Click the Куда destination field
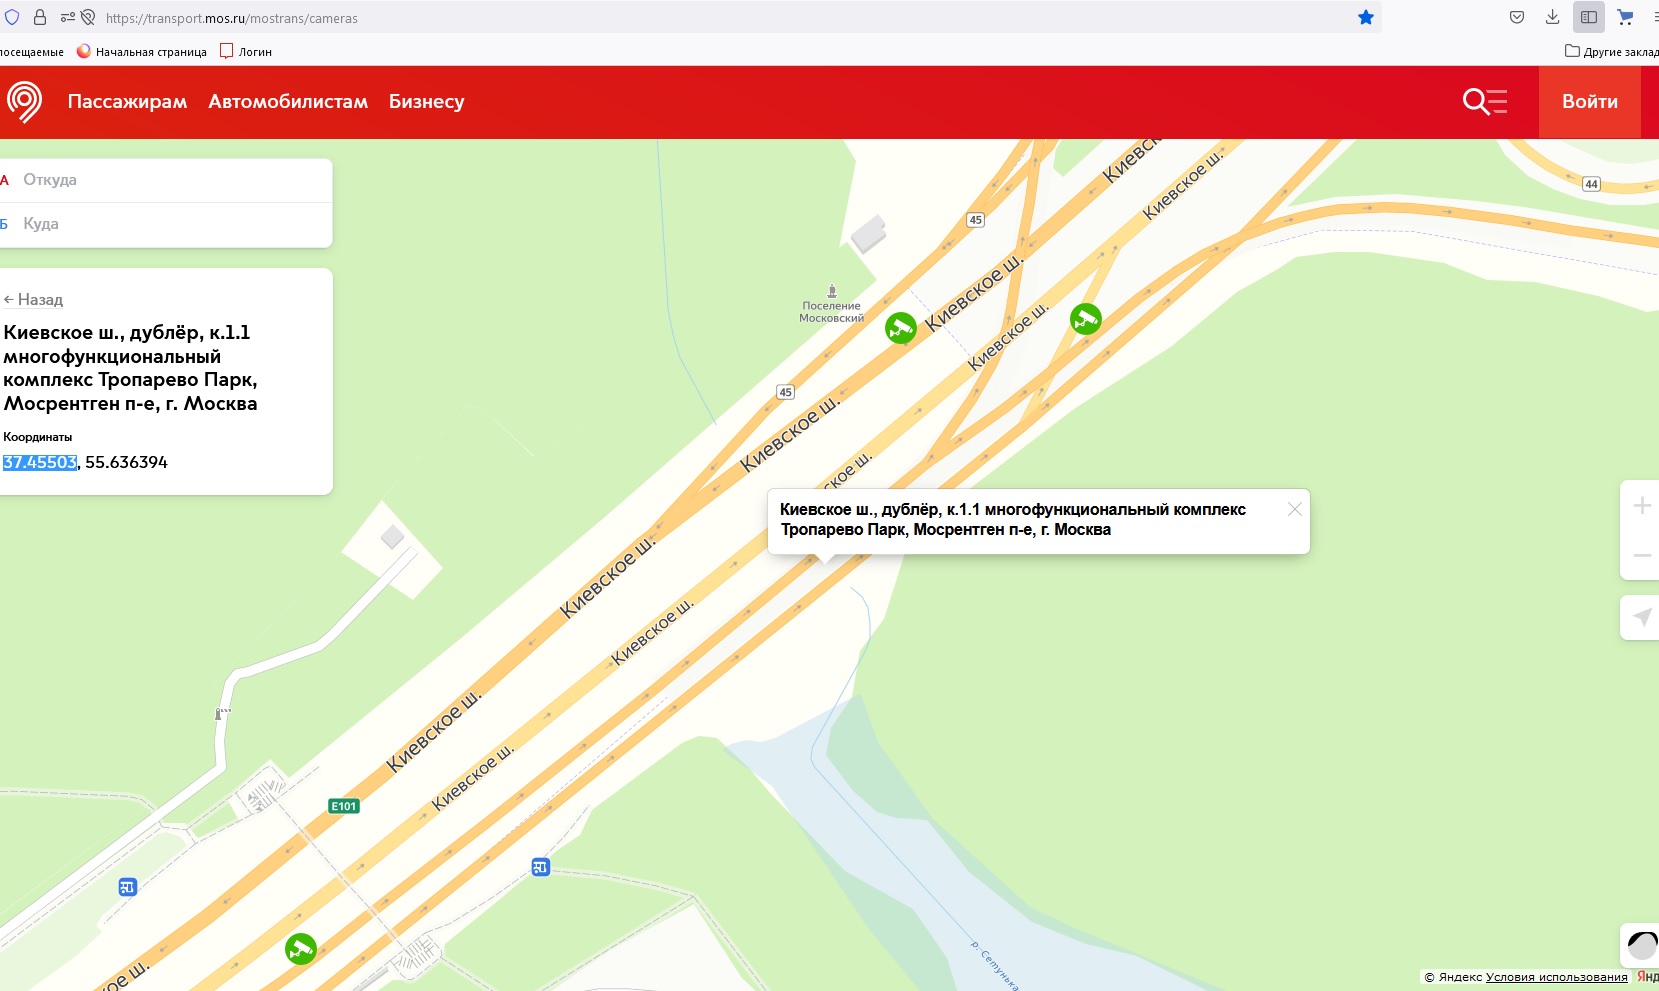Screen dimensions: 1659x991 [170, 224]
